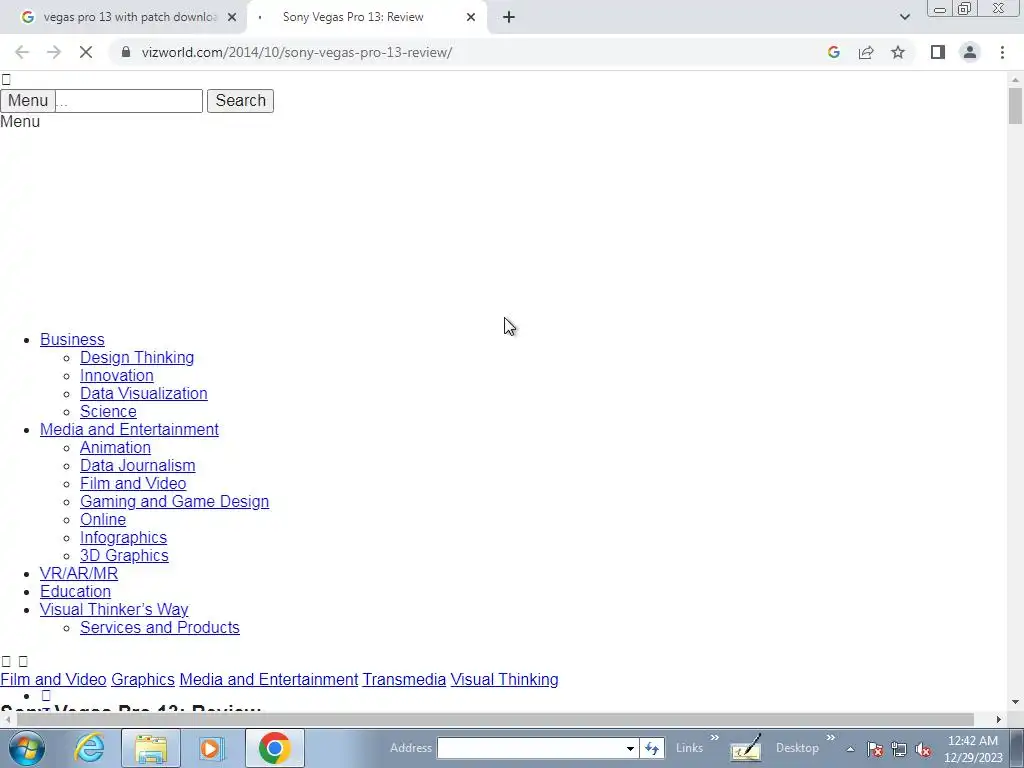Click the browser back arrow

coord(22,52)
